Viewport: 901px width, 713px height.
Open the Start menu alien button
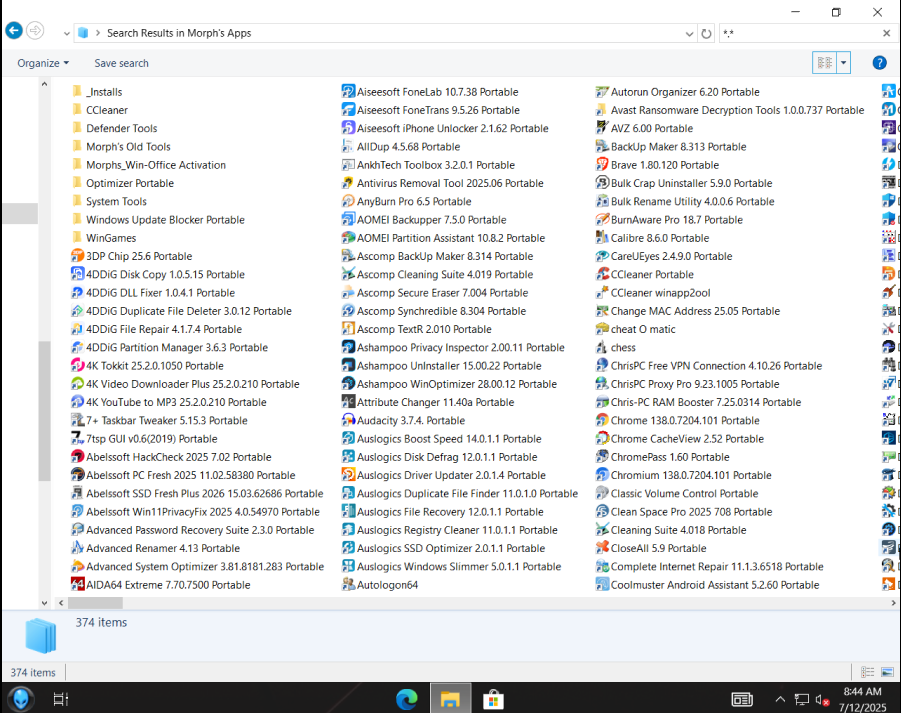(21, 699)
